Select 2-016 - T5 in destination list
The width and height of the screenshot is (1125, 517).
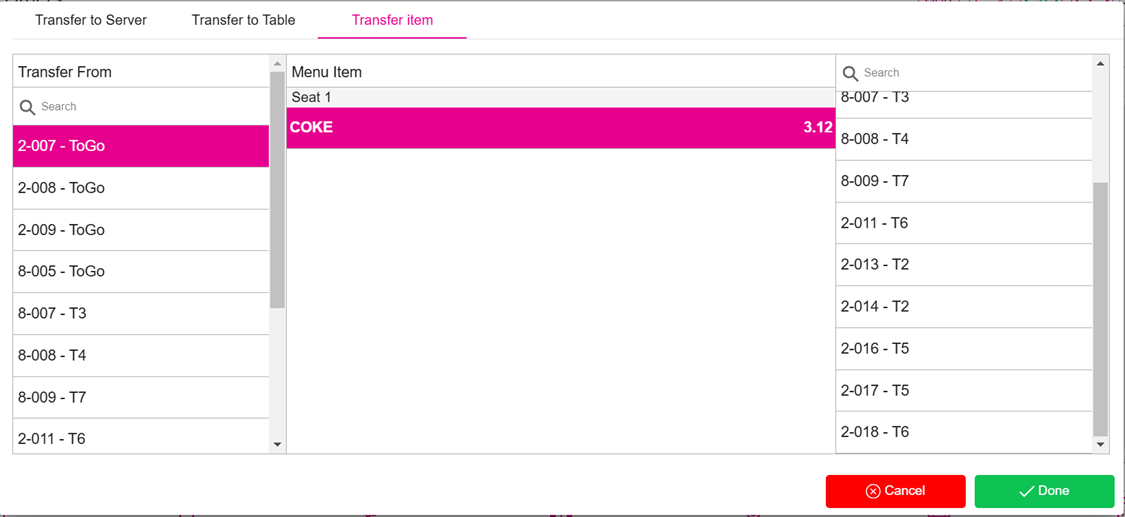tap(963, 349)
